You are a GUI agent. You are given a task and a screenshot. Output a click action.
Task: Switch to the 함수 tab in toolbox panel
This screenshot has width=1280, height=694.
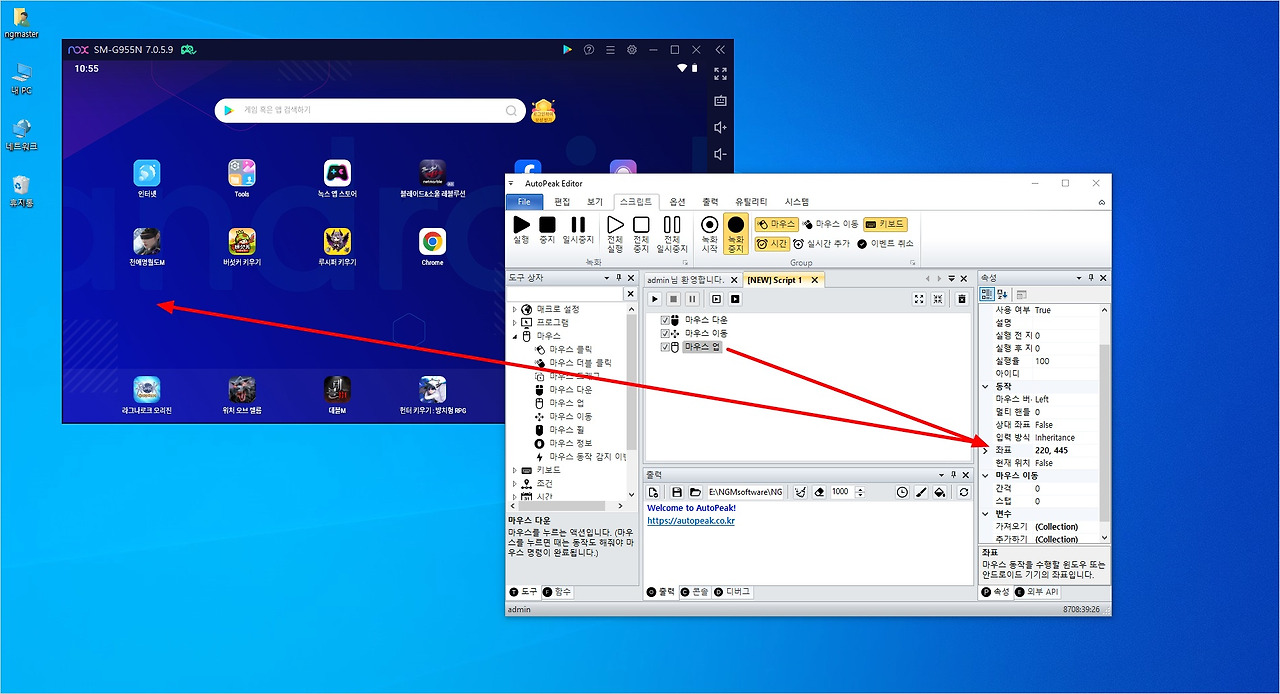pos(557,592)
